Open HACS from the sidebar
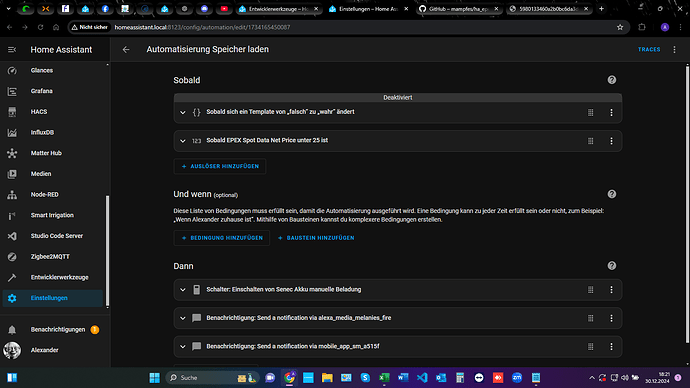Screen dimensions: 690x388 (x=53, y=112)
